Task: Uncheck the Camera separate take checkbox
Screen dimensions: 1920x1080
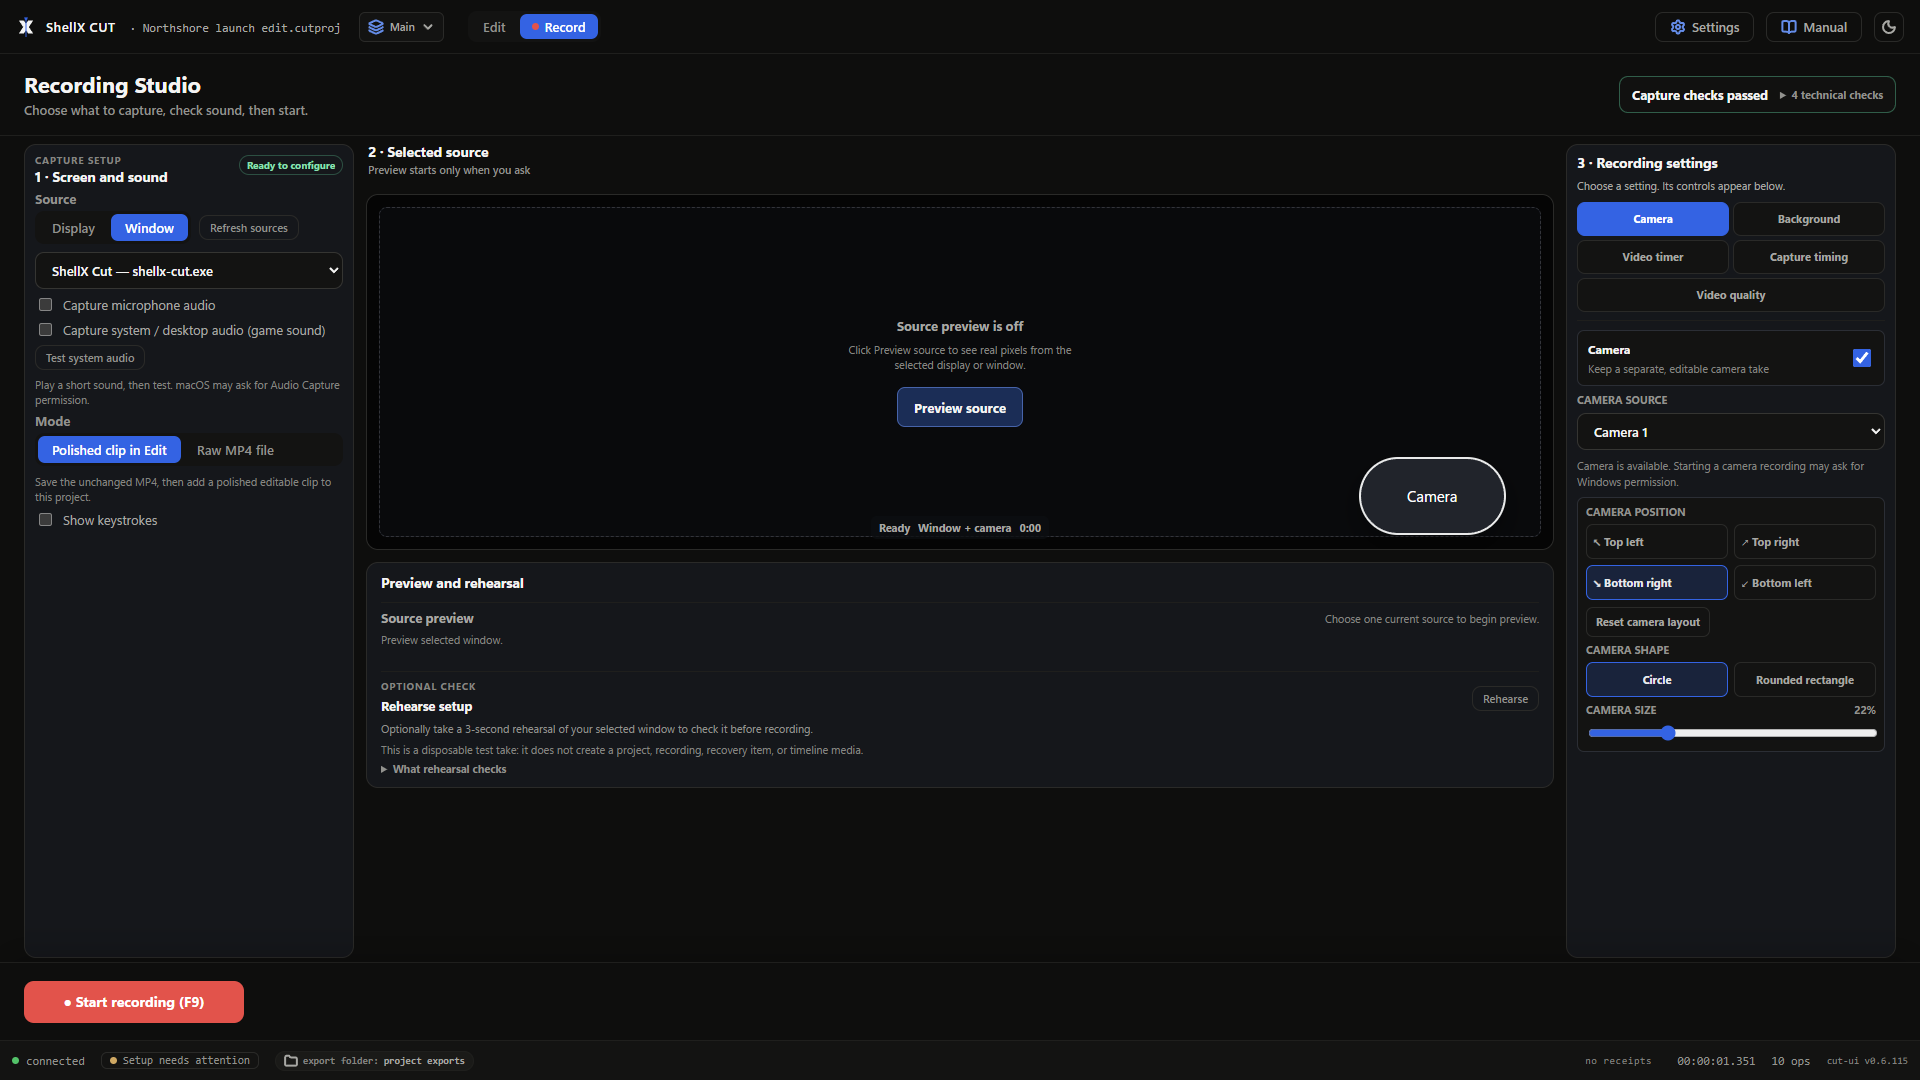Action: [x=1862, y=358]
